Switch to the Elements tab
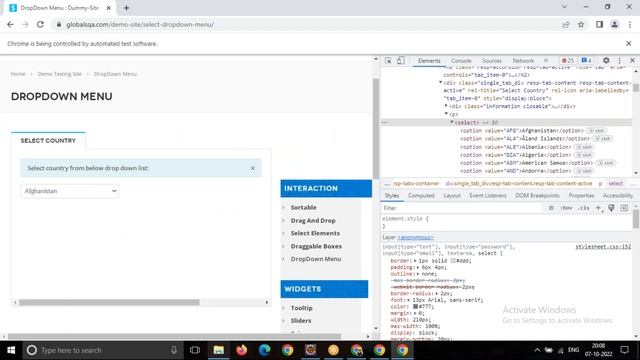The height and width of the screenshot is (360, 640). point(429,60)
